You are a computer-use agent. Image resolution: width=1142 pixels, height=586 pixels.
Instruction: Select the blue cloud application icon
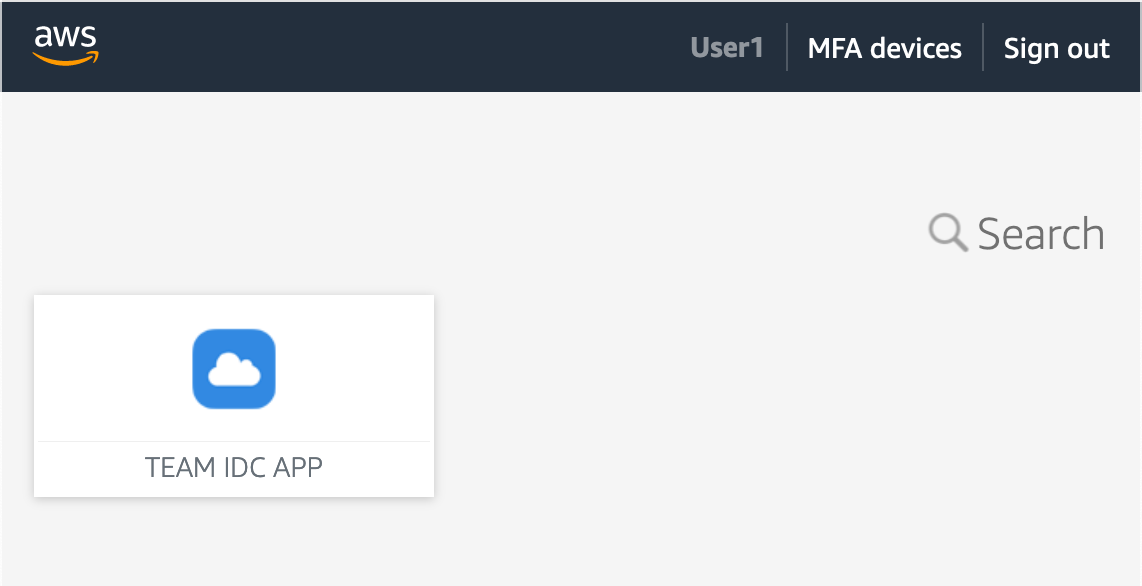[x=233, y=368]
